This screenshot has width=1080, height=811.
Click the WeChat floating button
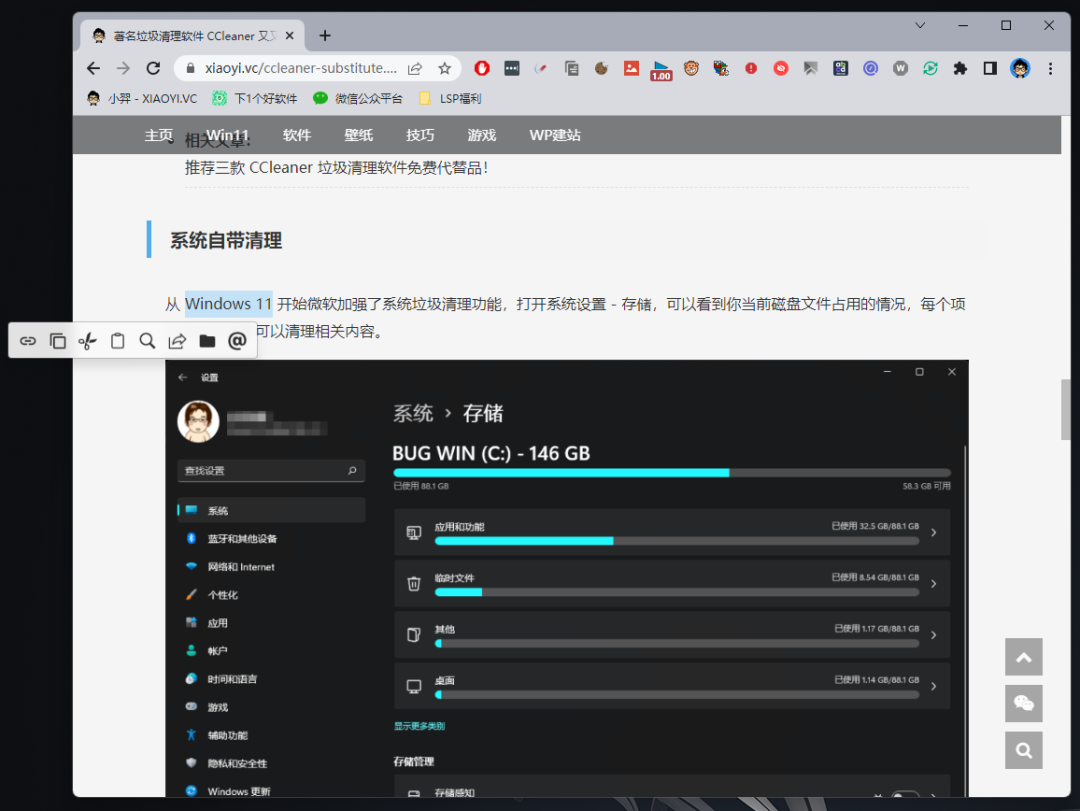tap(1024, 704)
